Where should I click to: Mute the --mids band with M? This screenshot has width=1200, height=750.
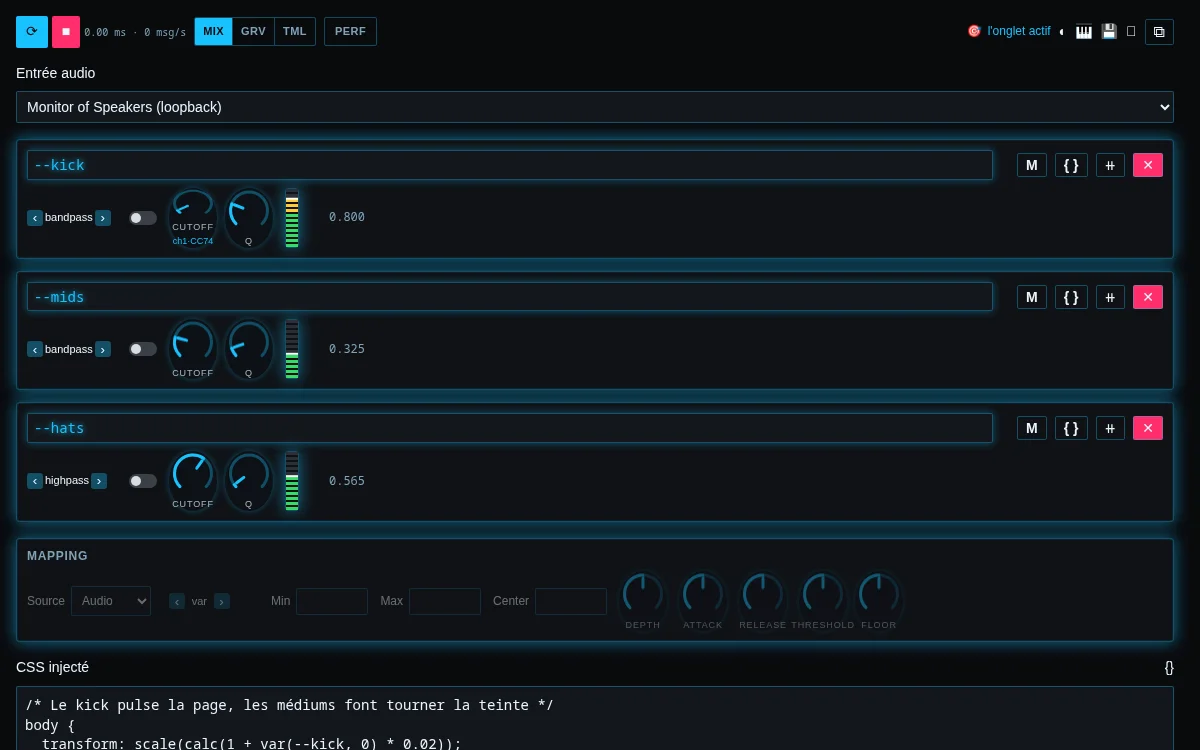point(1032,297)
